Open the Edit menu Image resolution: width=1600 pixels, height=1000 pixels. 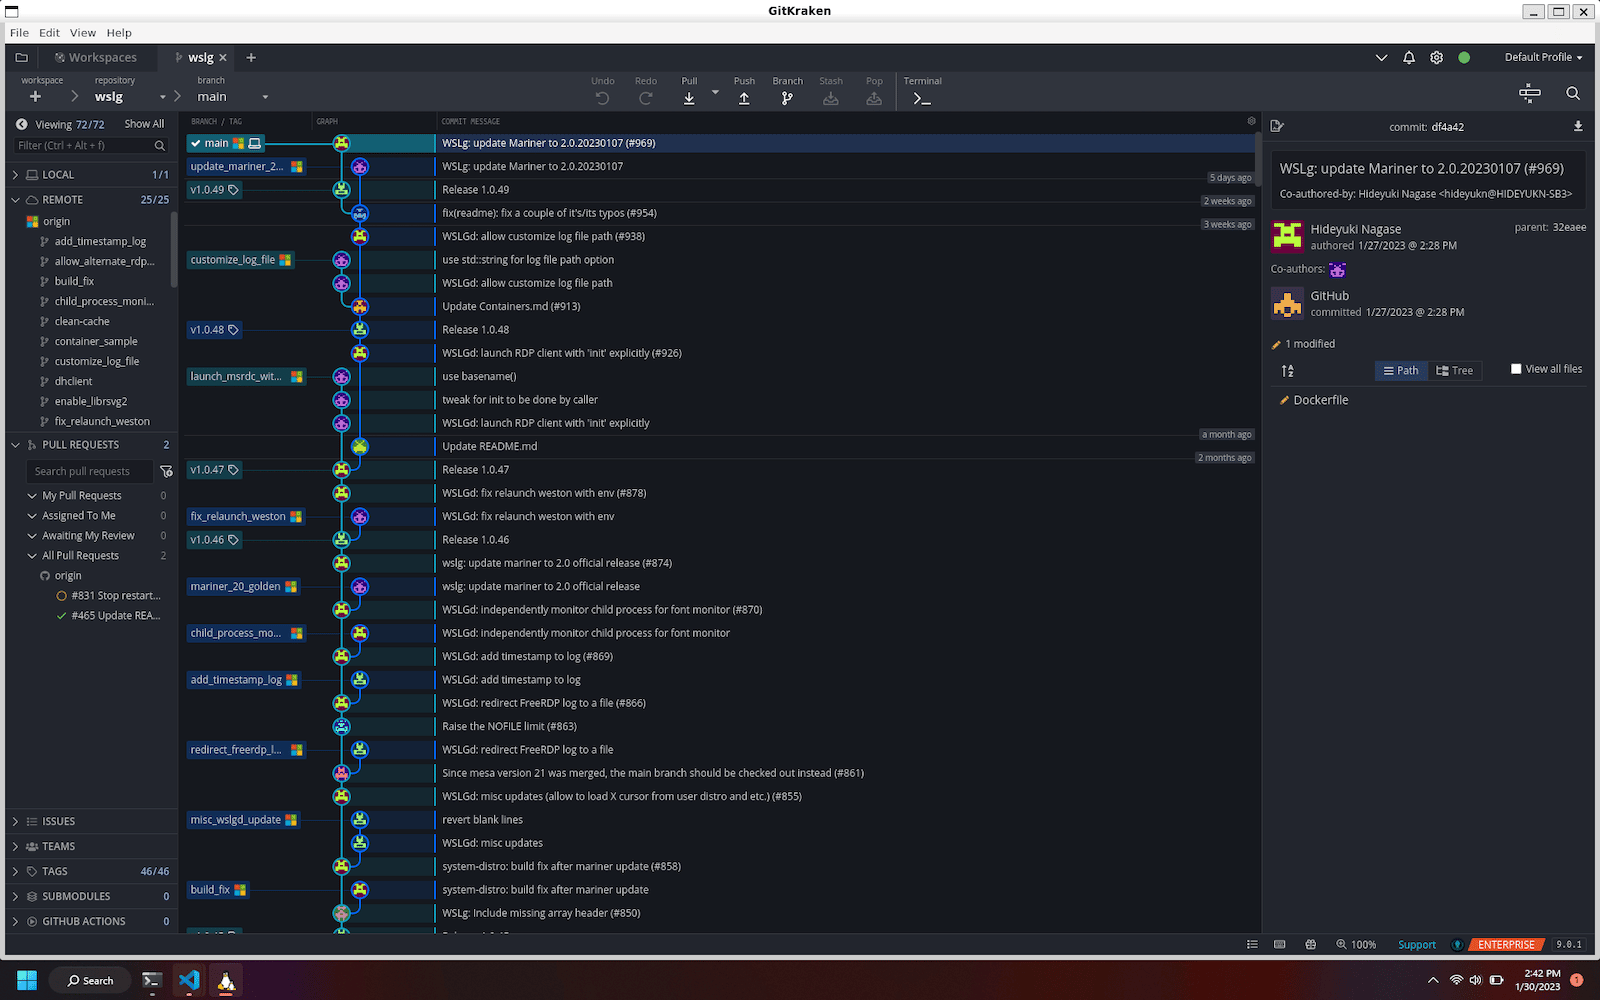click(48, 32)
